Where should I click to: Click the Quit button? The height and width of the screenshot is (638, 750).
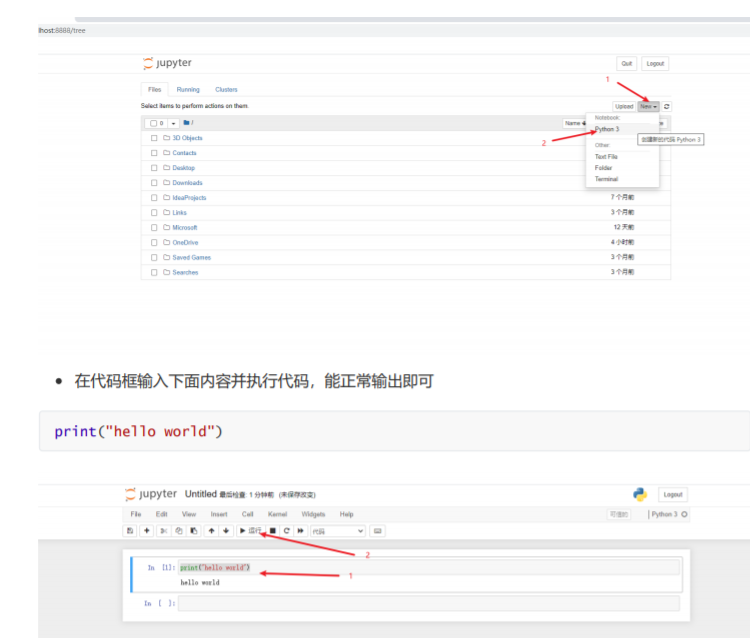tap(627, 64)
